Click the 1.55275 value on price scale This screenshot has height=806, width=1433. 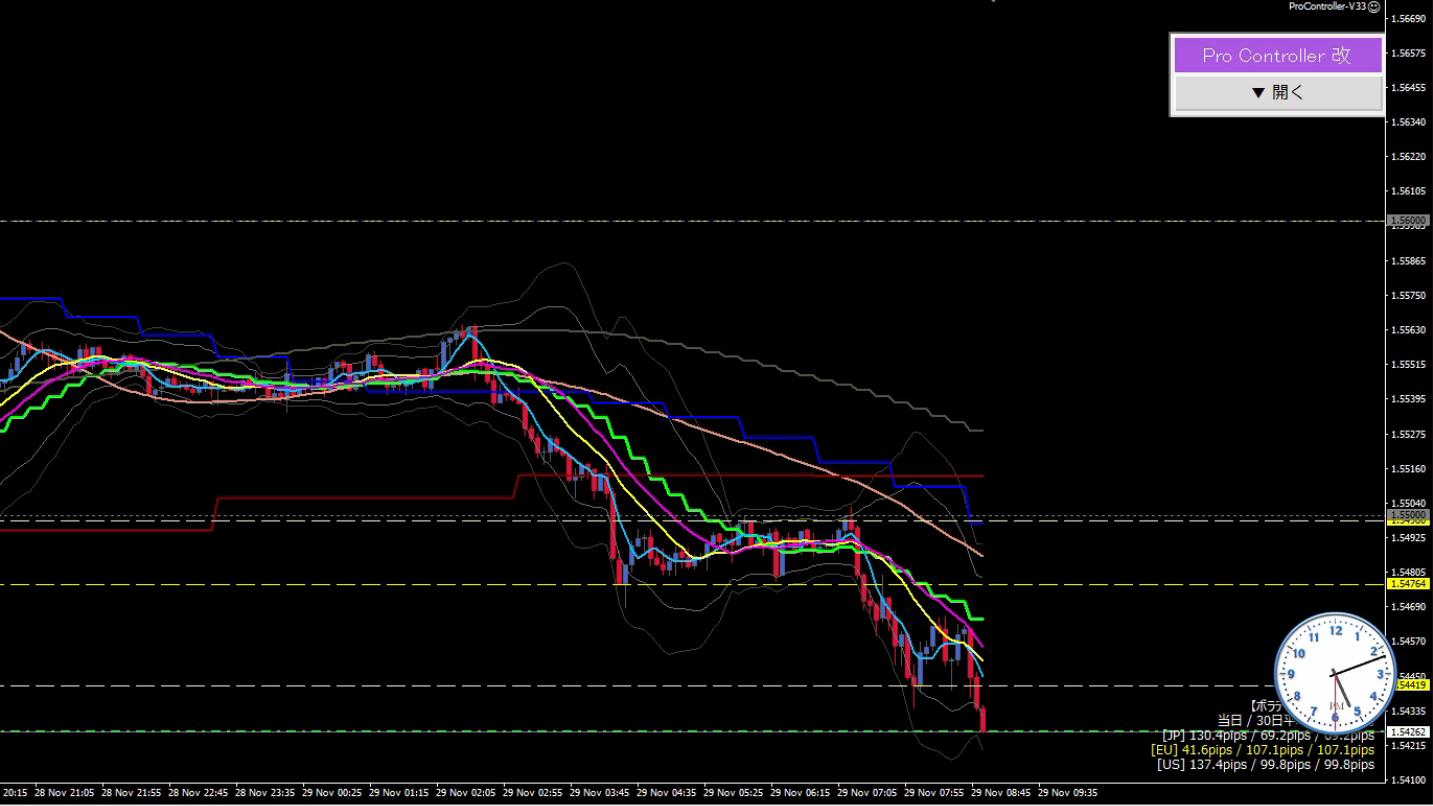pos(1408,434)
